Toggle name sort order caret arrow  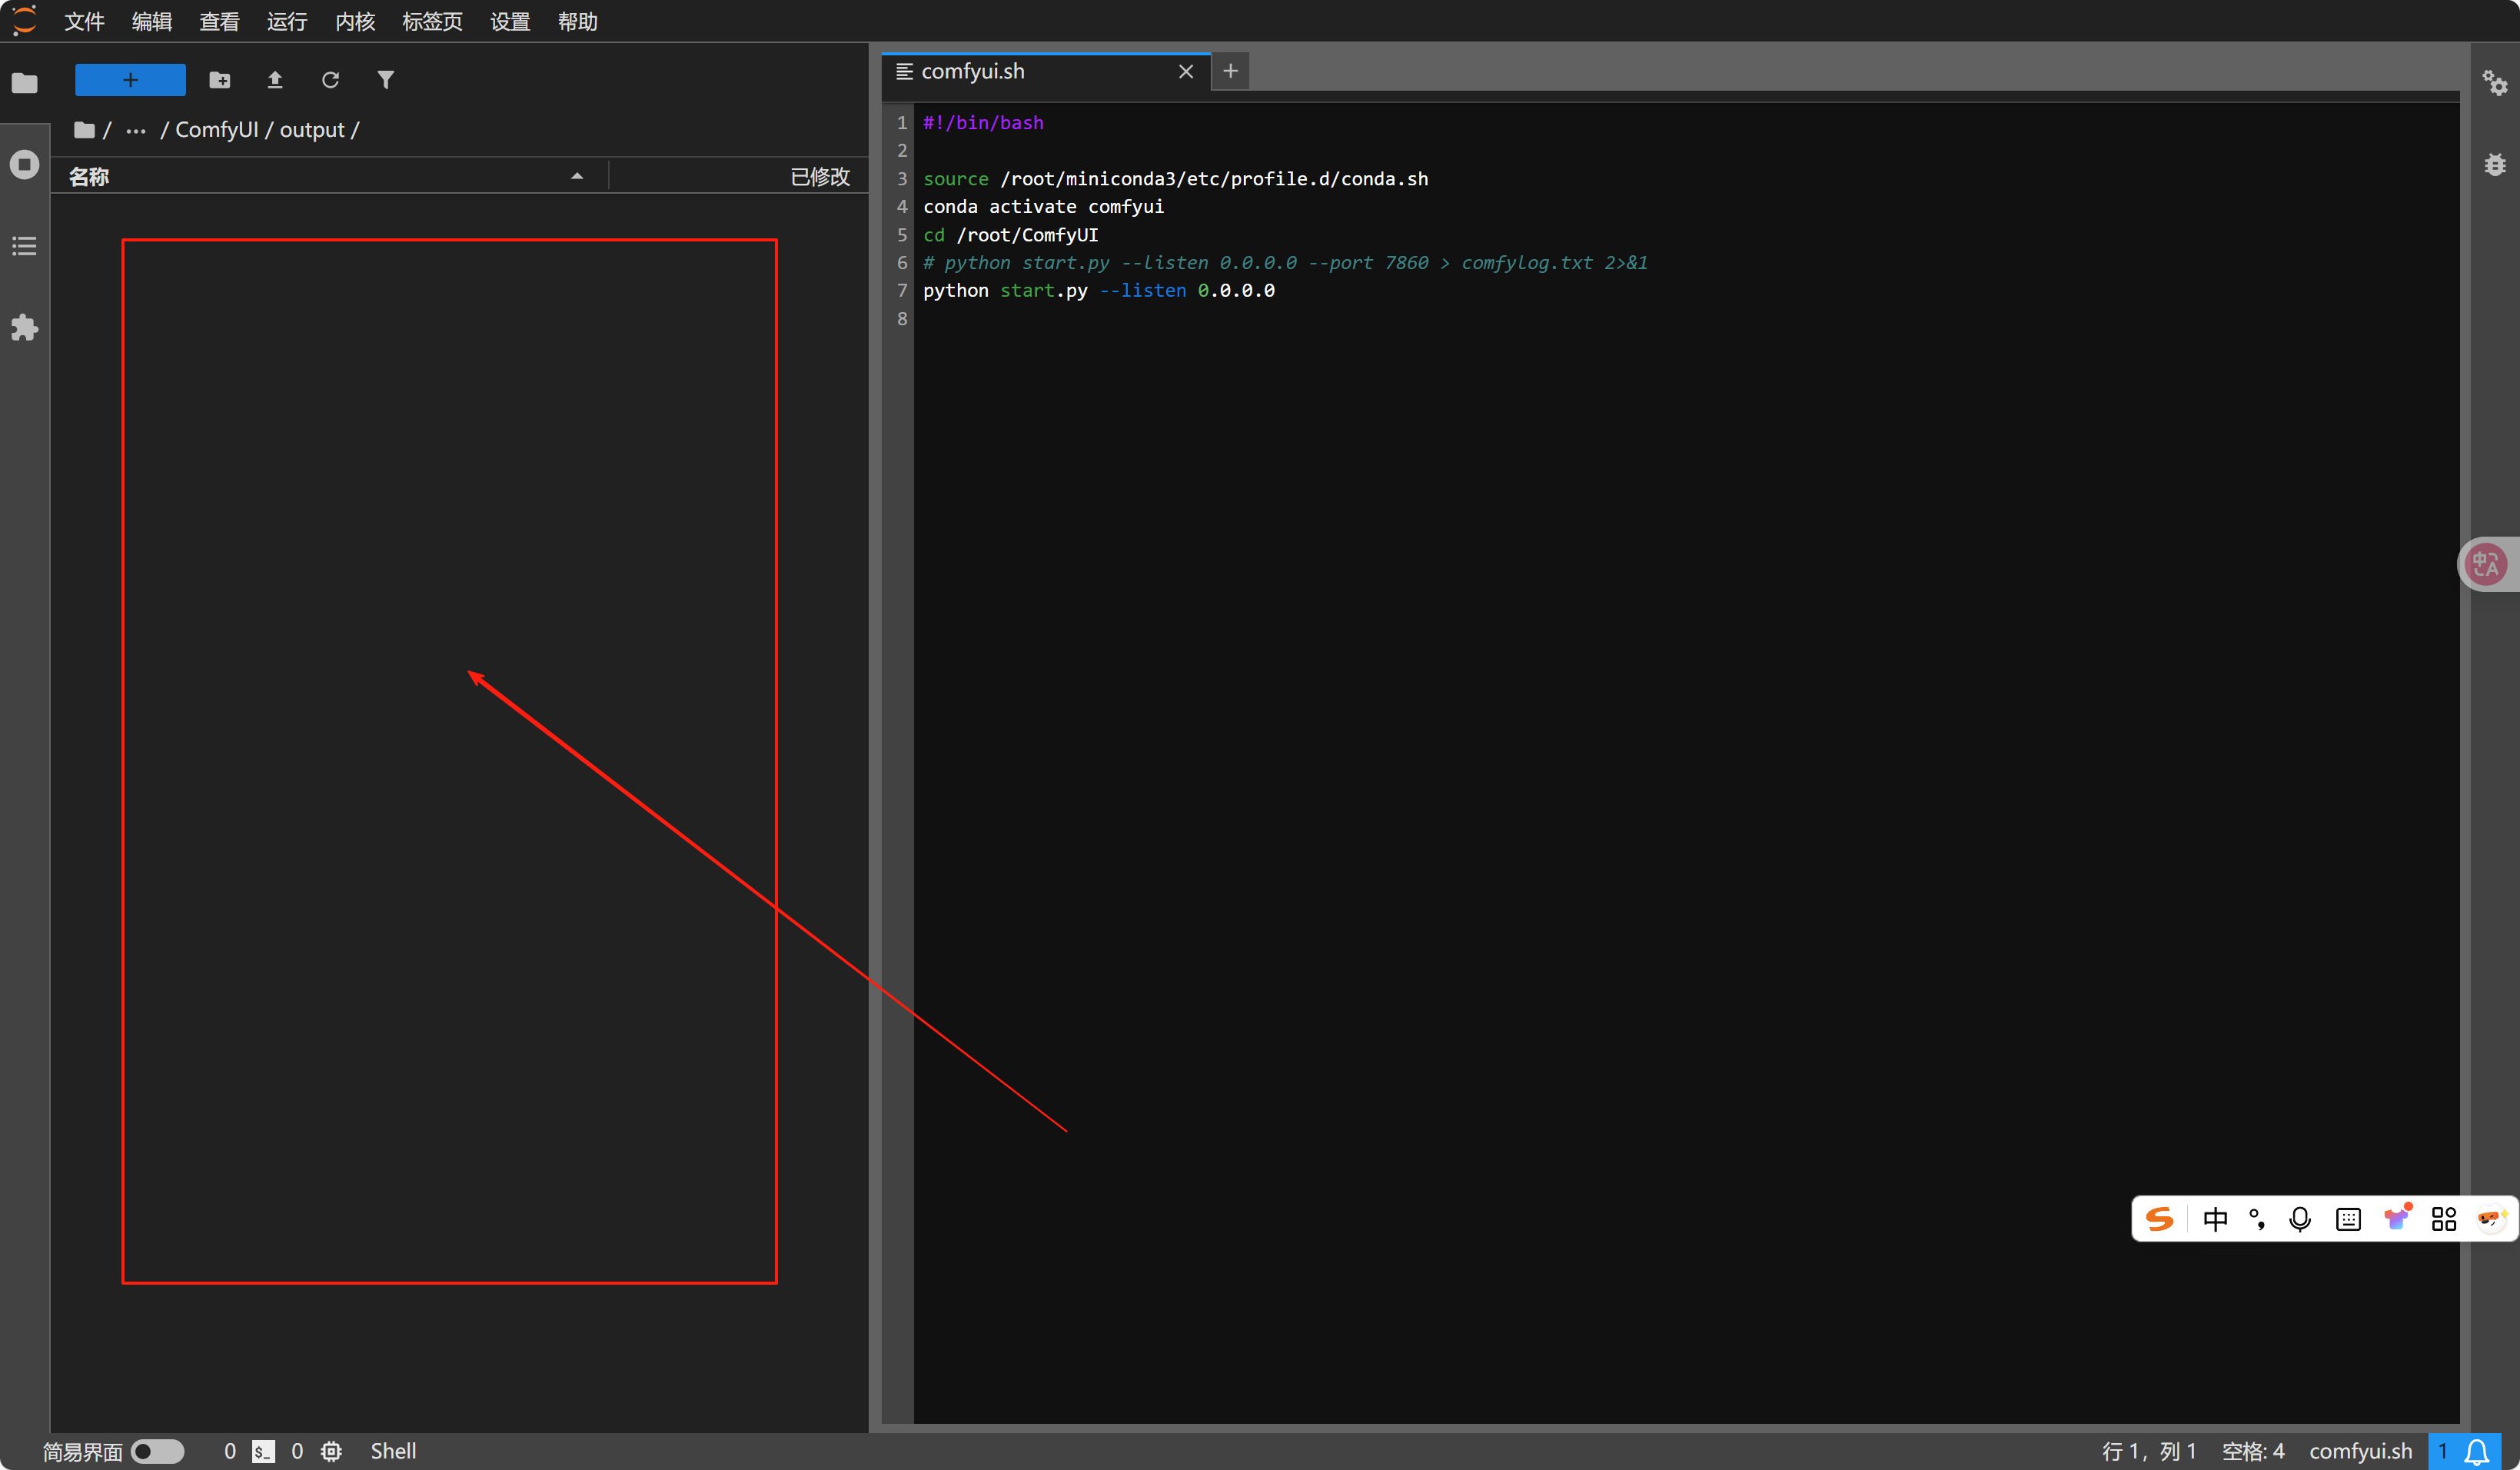[x=577, y=176]
